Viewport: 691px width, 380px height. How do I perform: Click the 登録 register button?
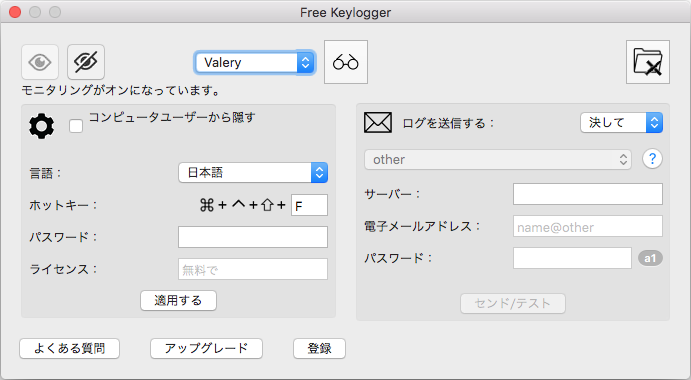pos(319,349)
